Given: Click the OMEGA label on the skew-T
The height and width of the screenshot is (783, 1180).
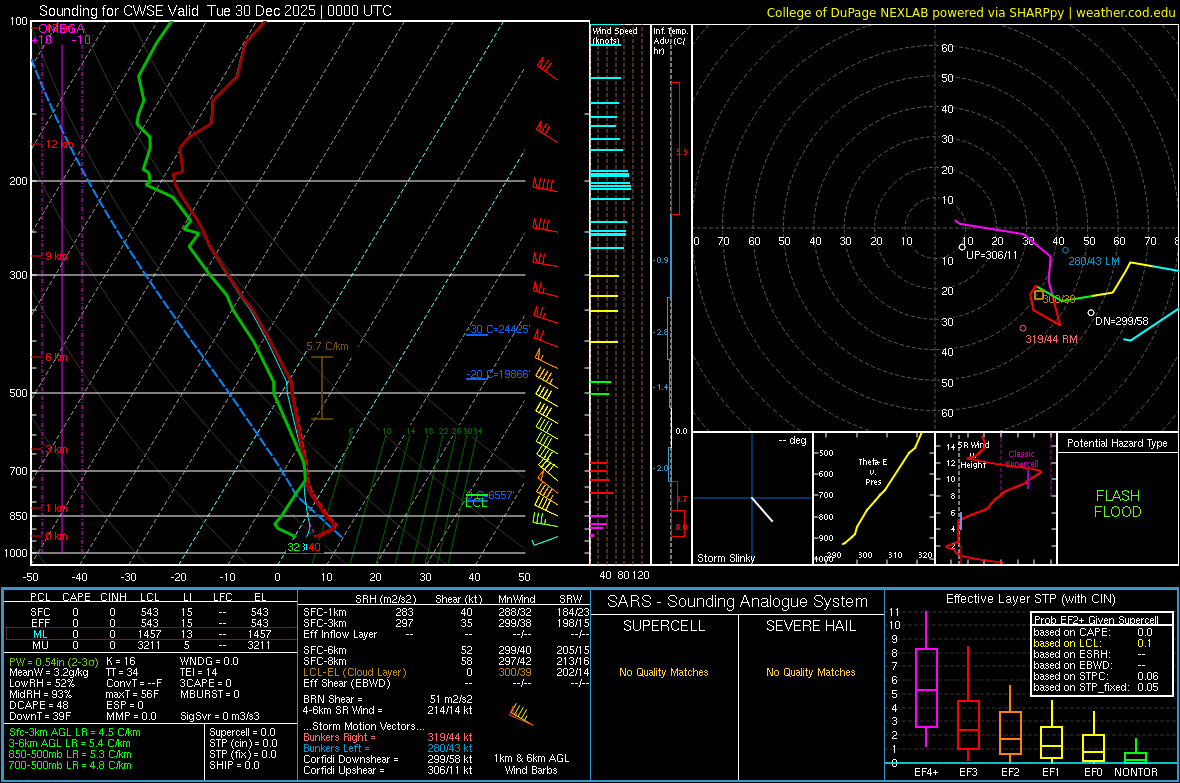Looking at the screenshot, I should pos(62,29).
